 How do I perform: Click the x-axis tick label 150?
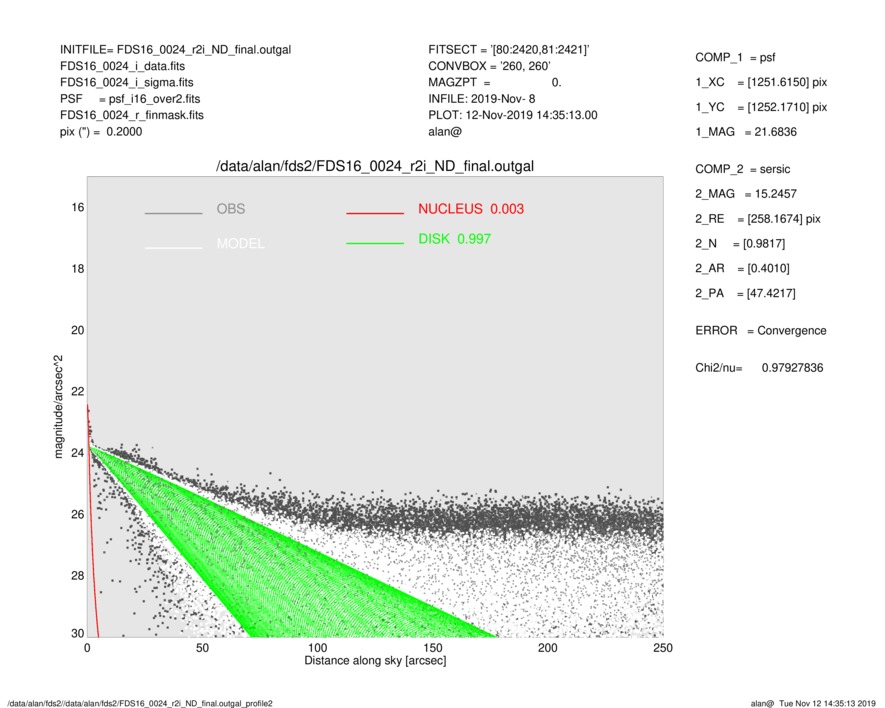click(x=432, y=648)
